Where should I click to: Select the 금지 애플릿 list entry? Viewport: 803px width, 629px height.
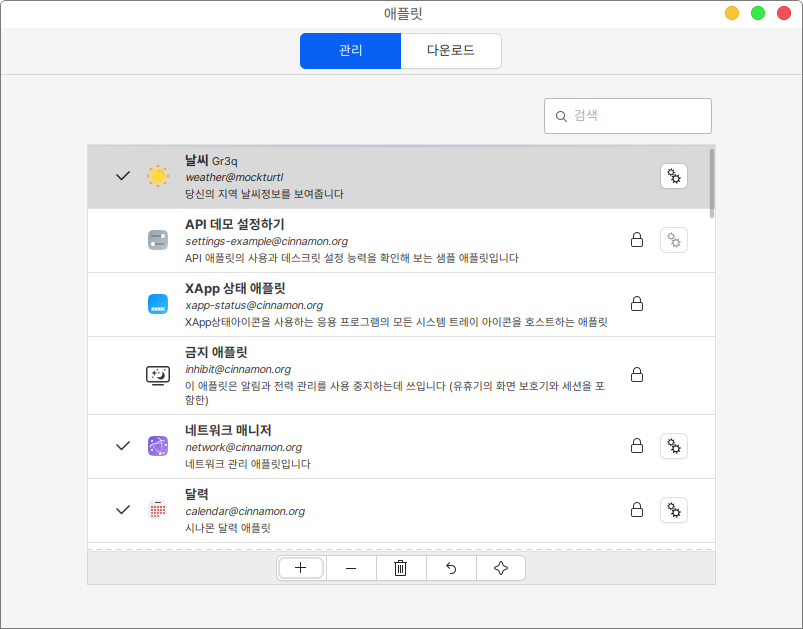click(x=400, y=375)
